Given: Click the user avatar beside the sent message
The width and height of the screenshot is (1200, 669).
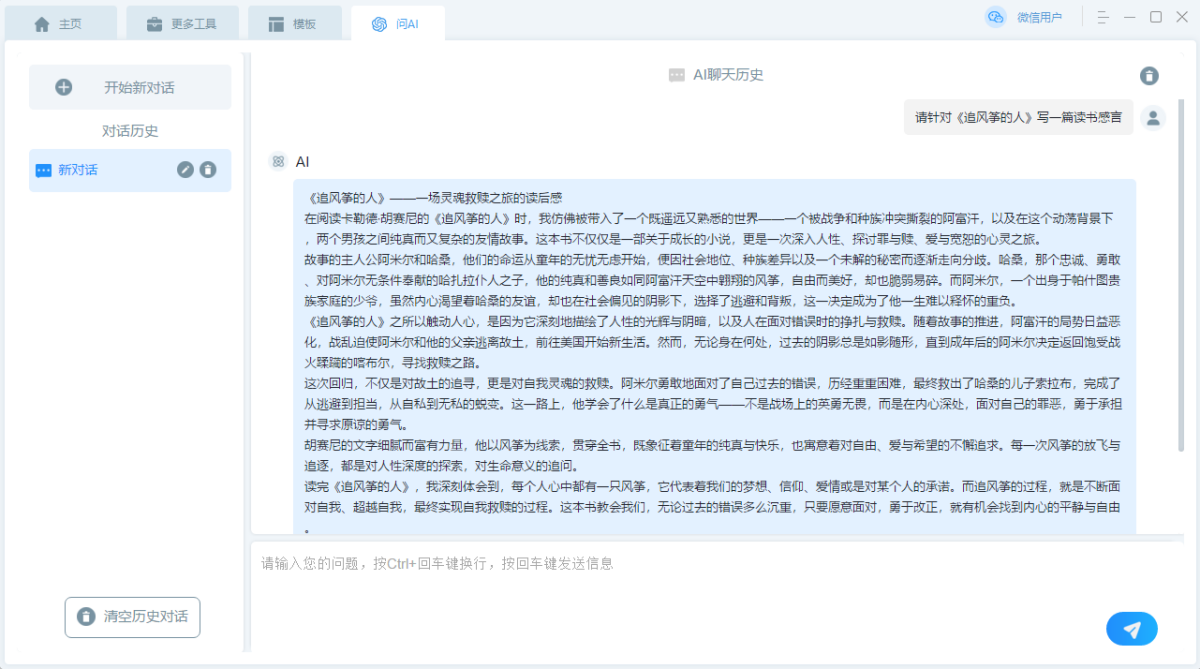Looking at the screenshot, I should 1153,118.
